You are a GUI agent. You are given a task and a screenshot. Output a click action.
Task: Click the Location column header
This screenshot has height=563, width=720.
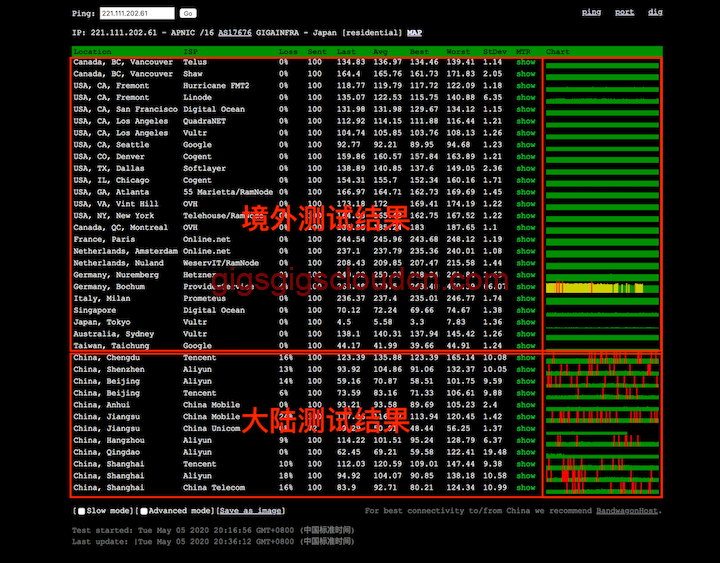coord(92,52)
